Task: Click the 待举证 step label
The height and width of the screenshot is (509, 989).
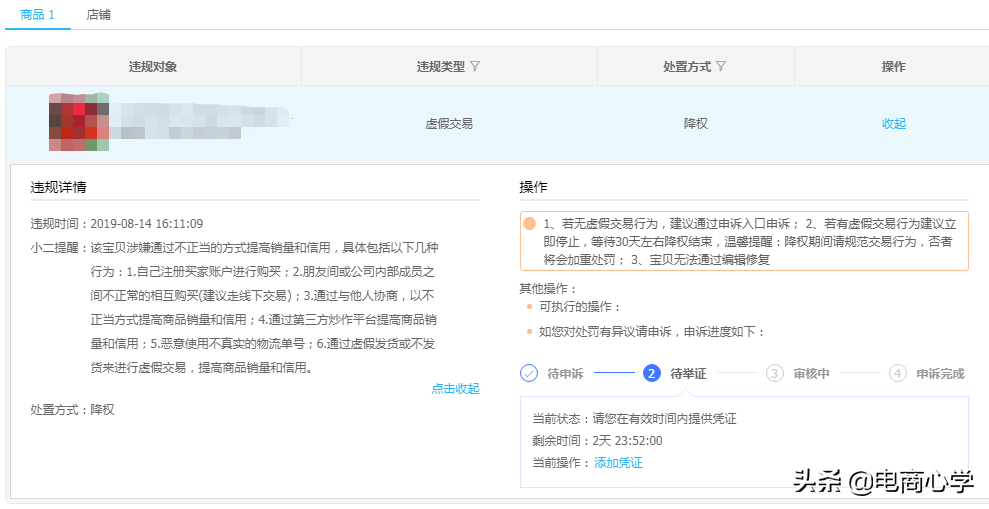Action: tap(688, 374)
